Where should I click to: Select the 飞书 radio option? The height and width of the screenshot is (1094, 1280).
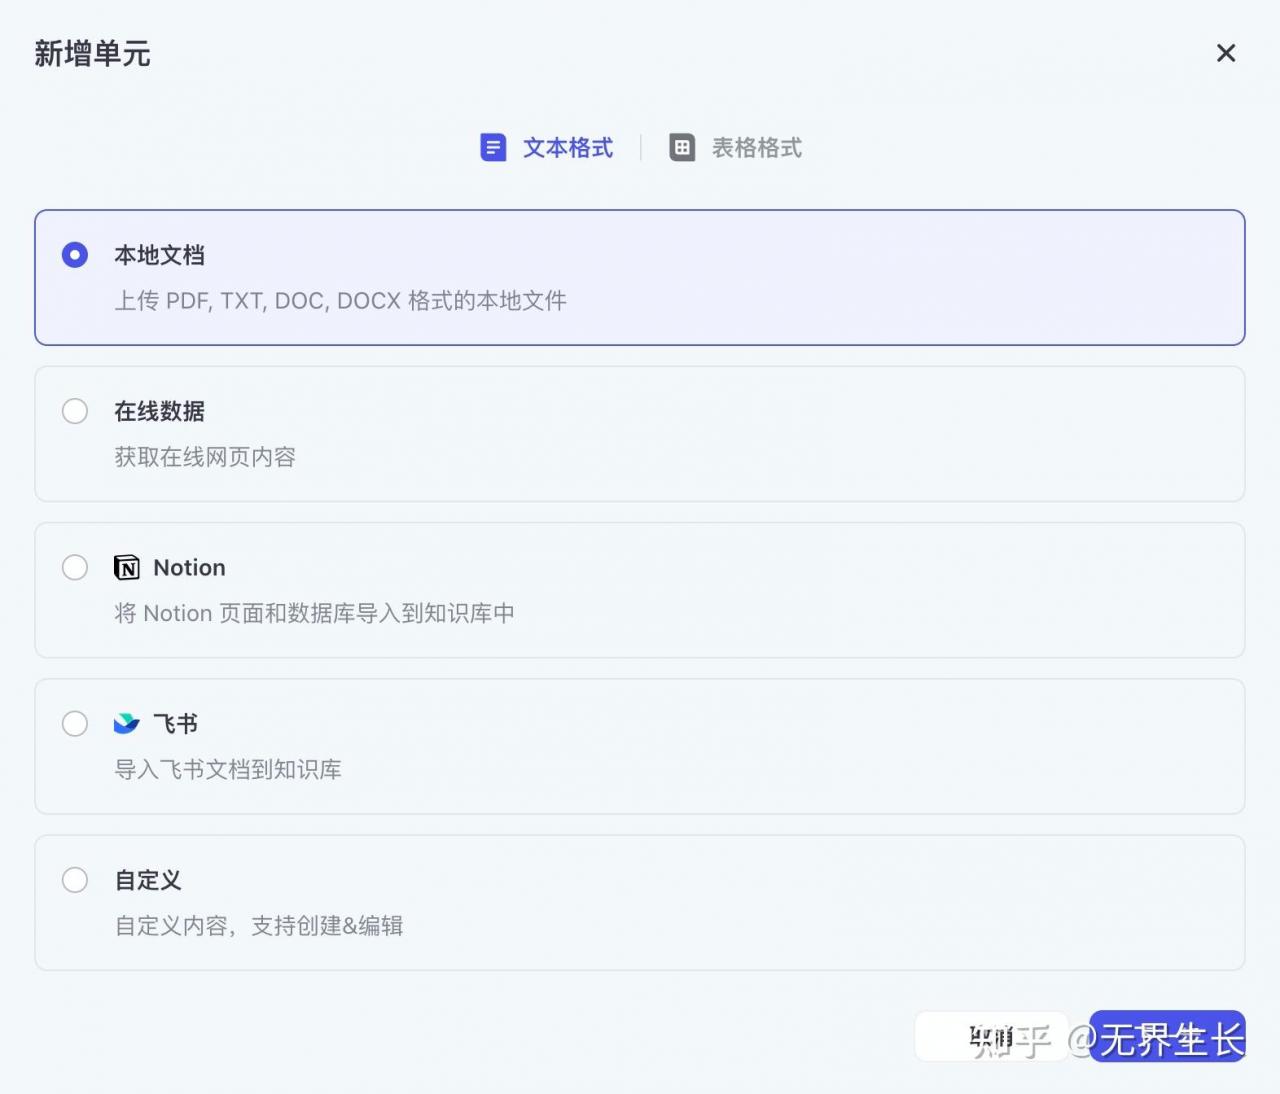point(75,723)
